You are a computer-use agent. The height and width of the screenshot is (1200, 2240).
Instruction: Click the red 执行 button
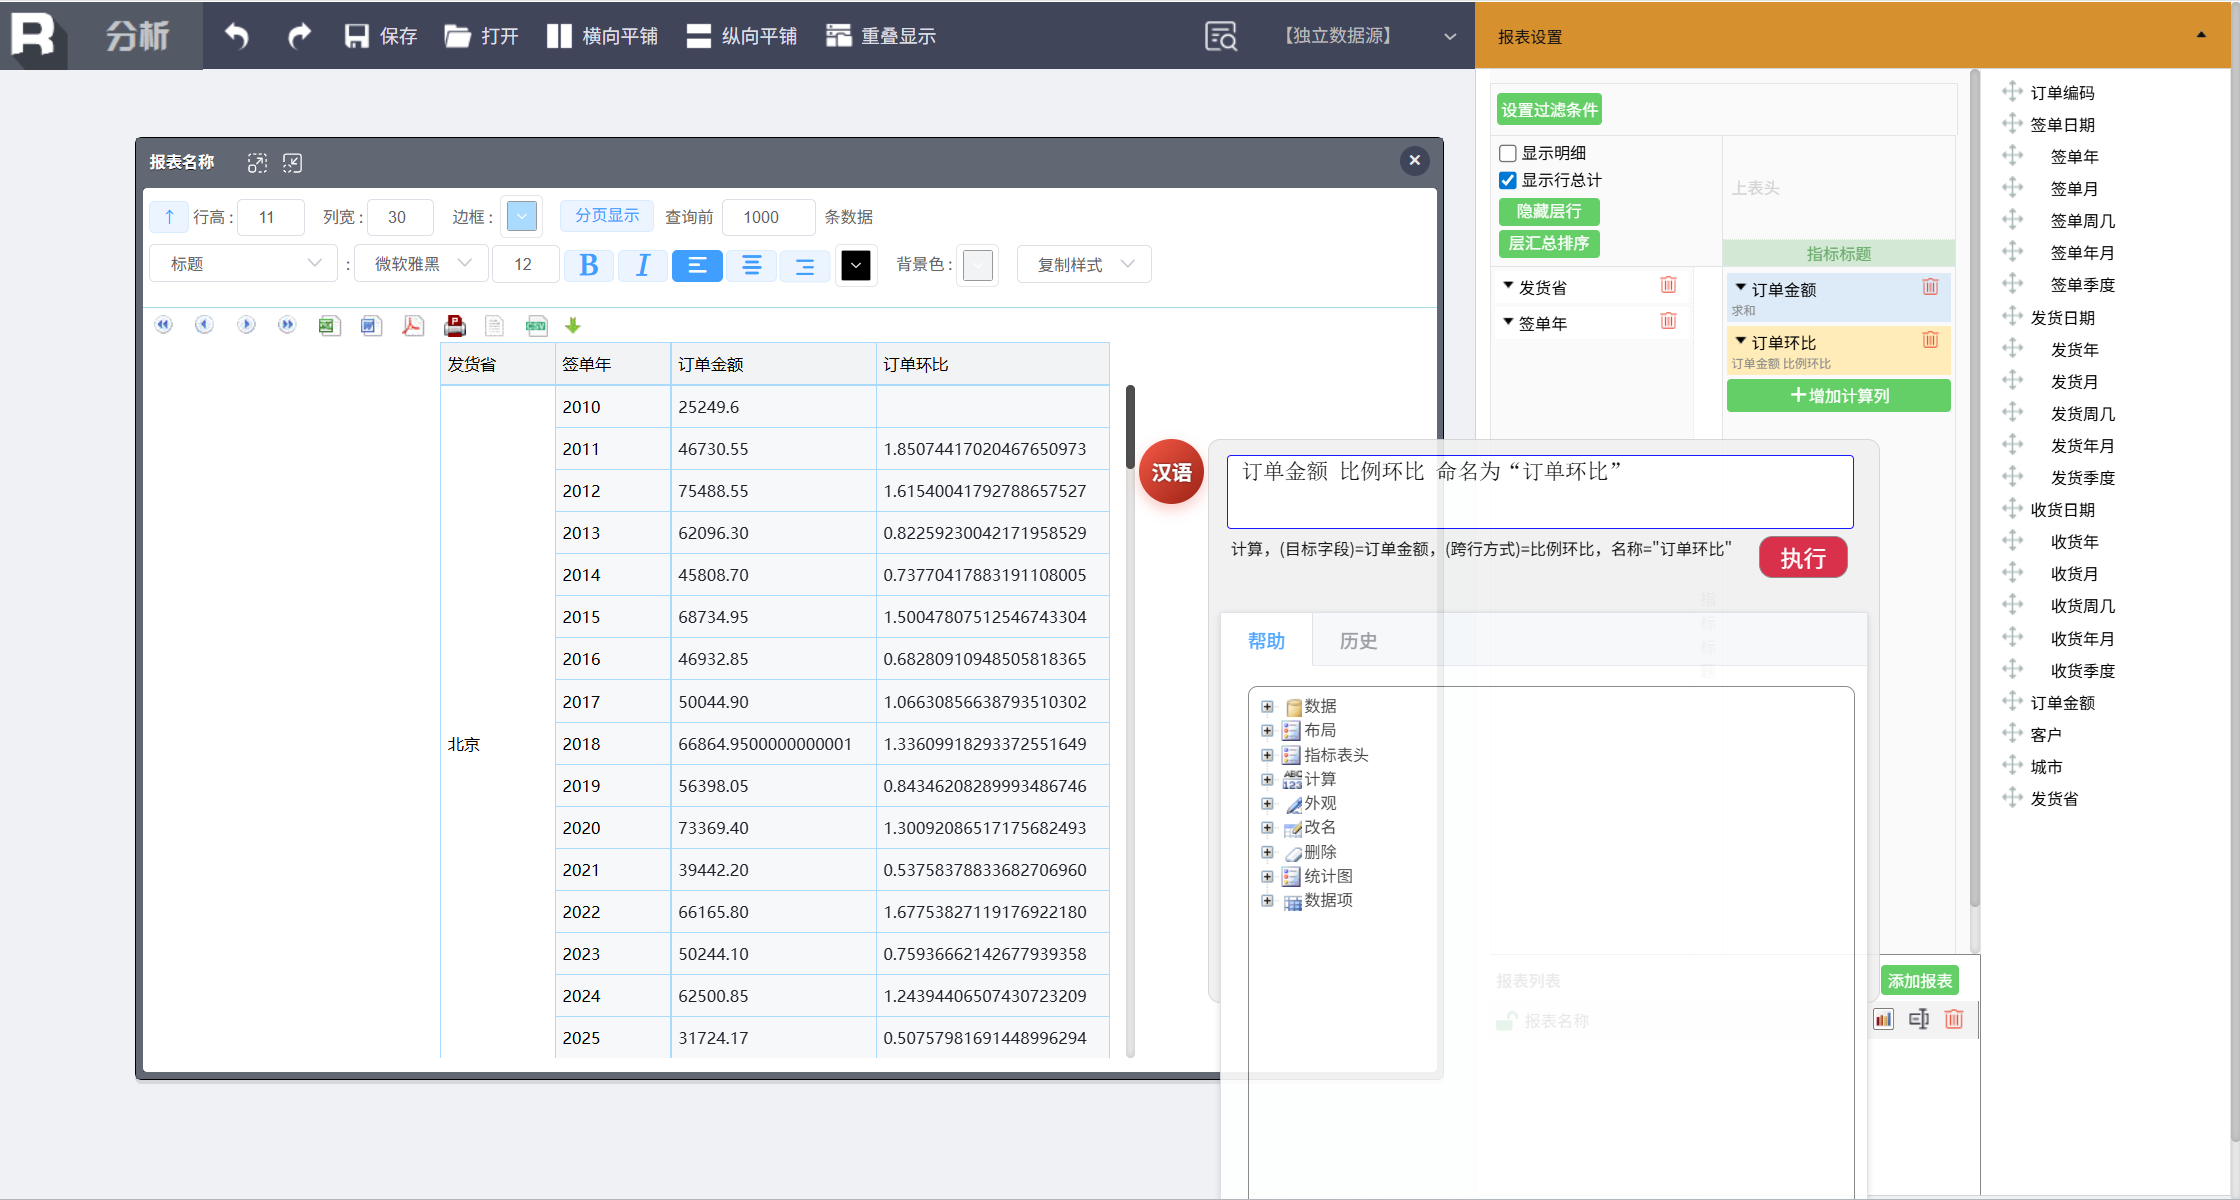[1802, 558]
